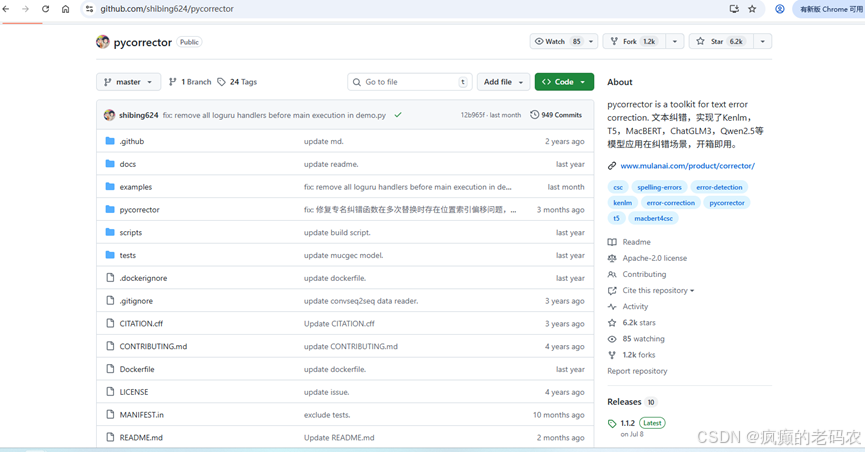Click the csc topic tag

click(x=618, y=187)
